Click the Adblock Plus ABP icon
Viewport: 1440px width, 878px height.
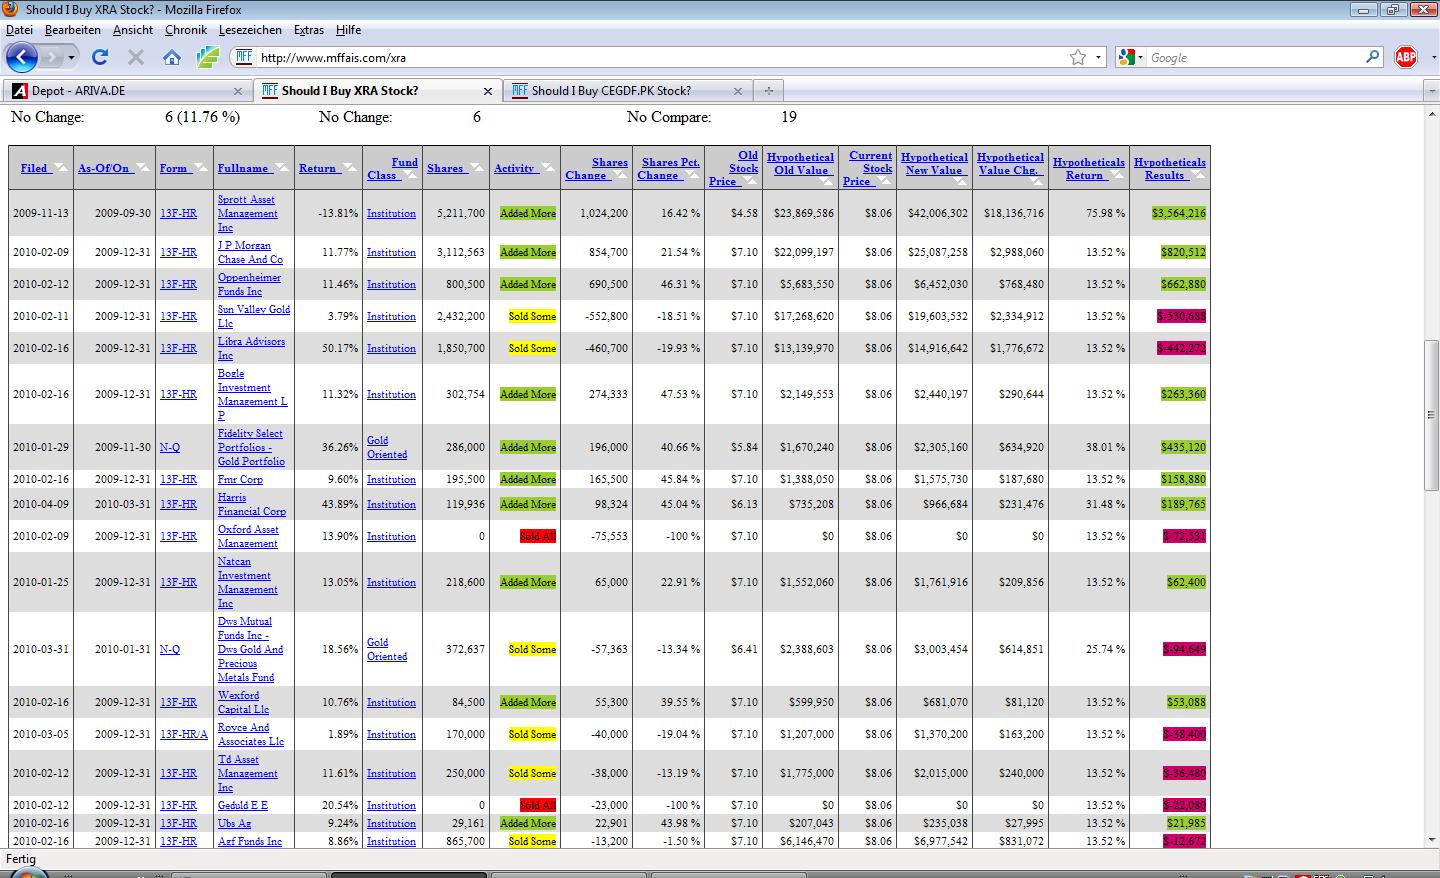tap(1406, 57)
